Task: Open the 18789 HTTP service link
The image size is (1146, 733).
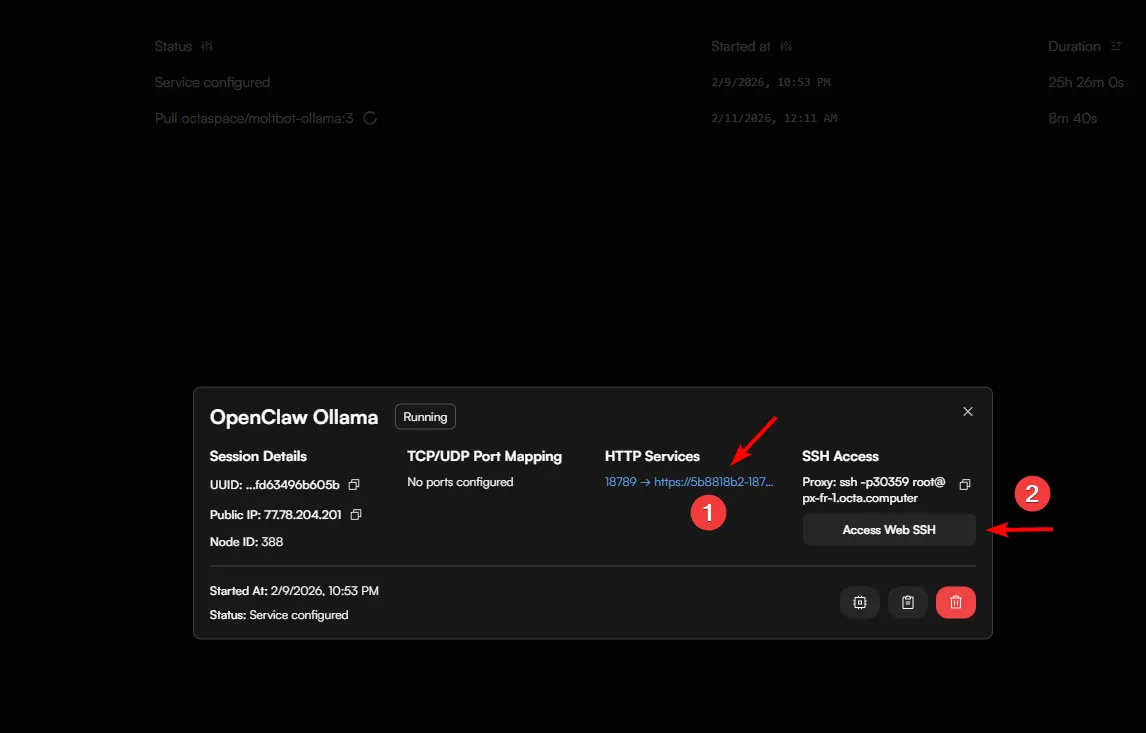Action: tap(688, 482)
